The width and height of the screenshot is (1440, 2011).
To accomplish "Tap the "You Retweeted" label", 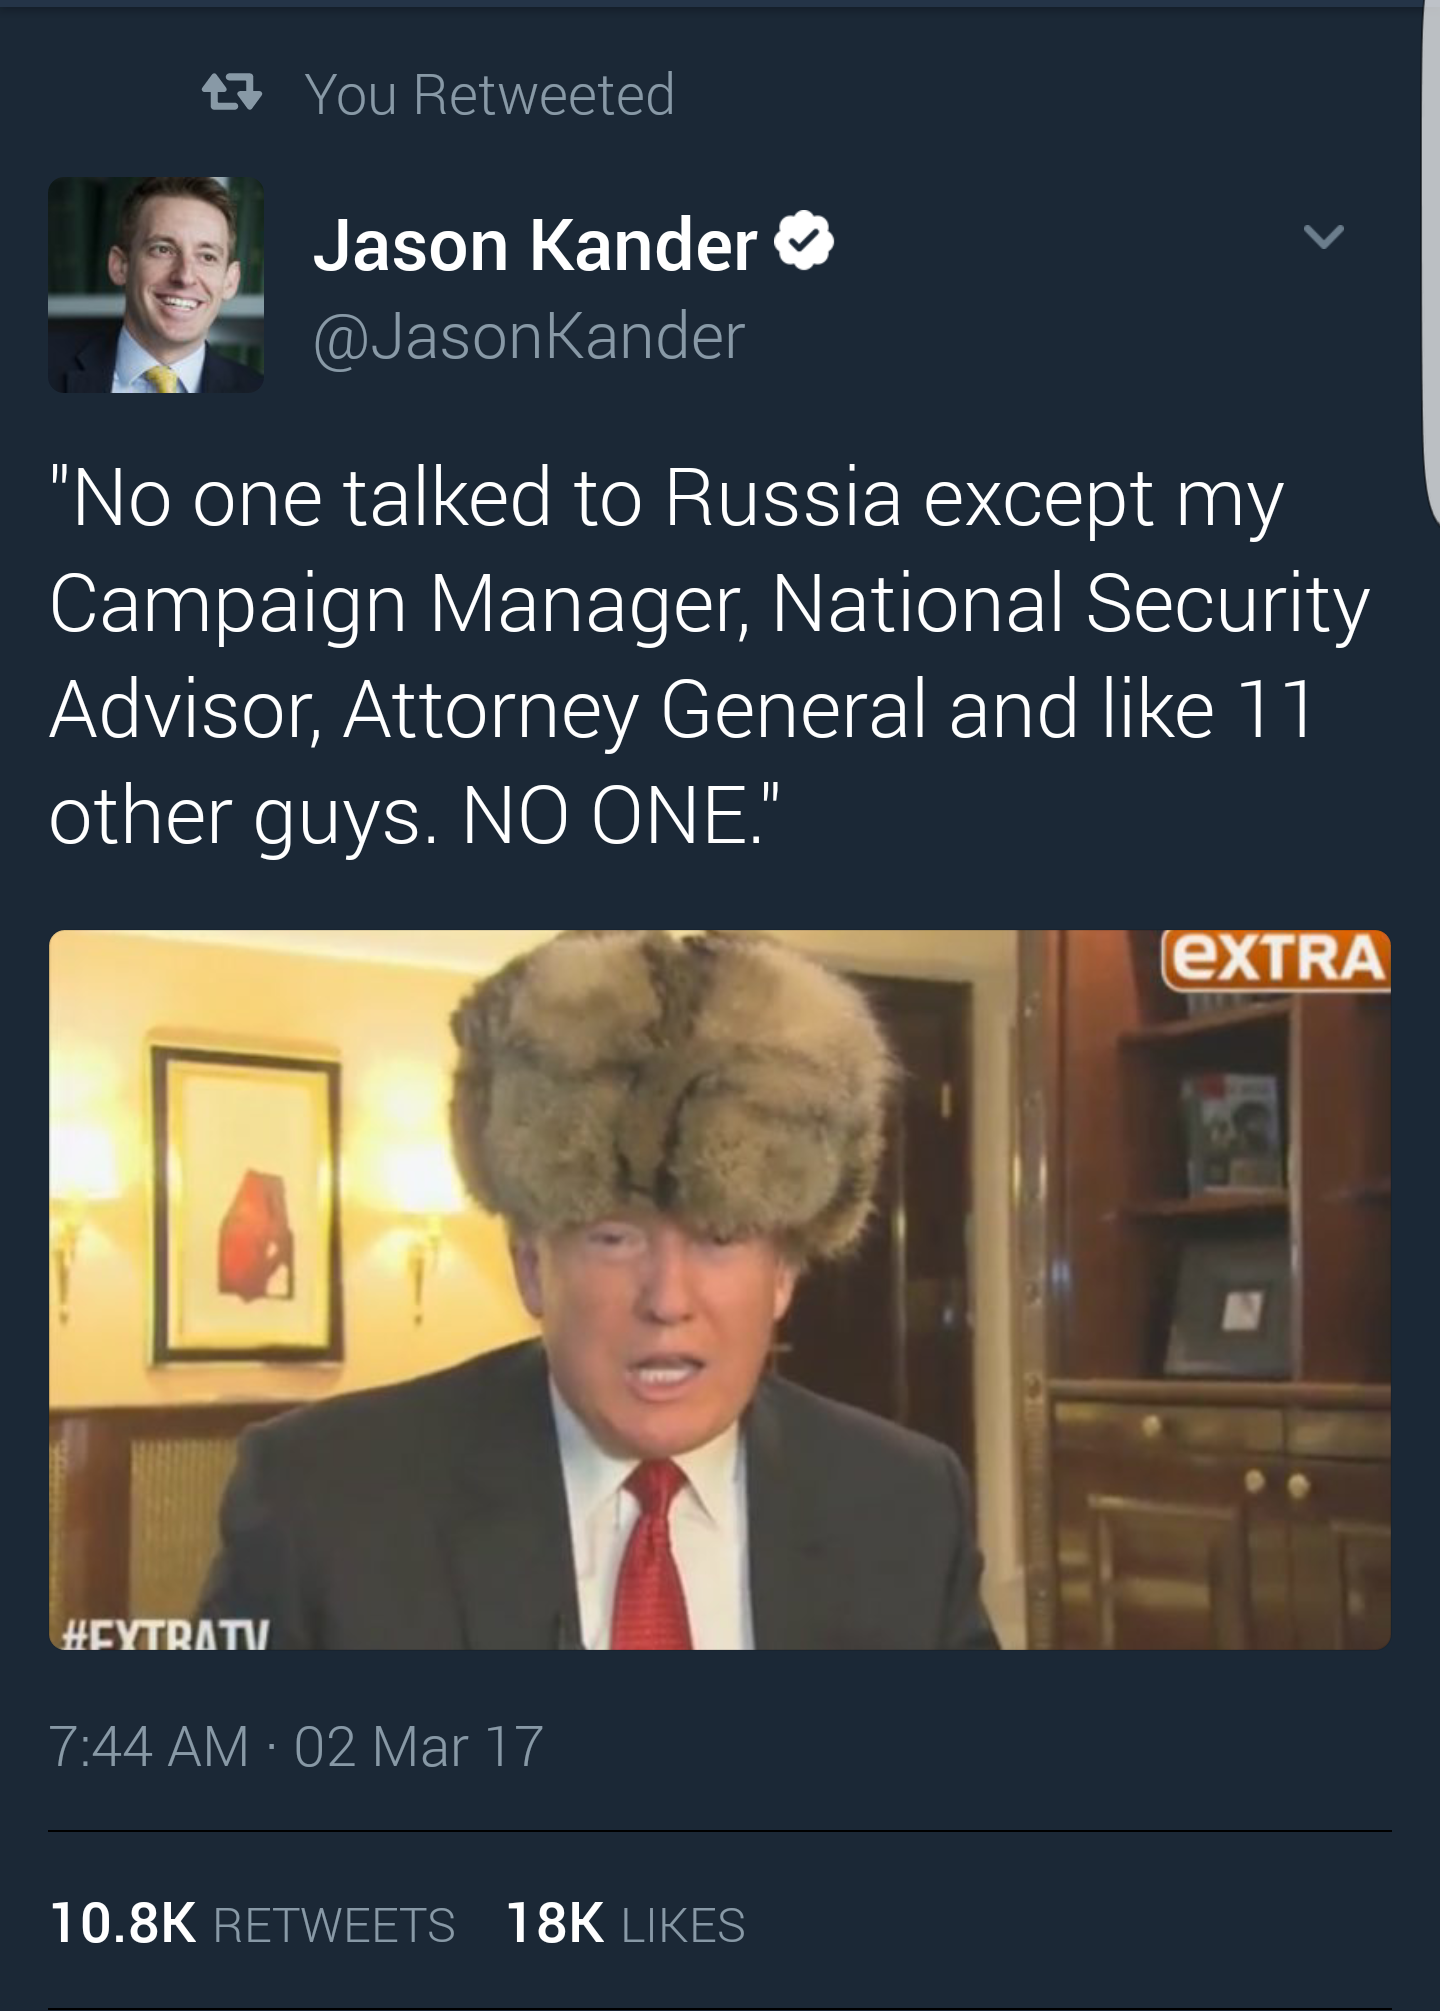I will click(490, 95).
